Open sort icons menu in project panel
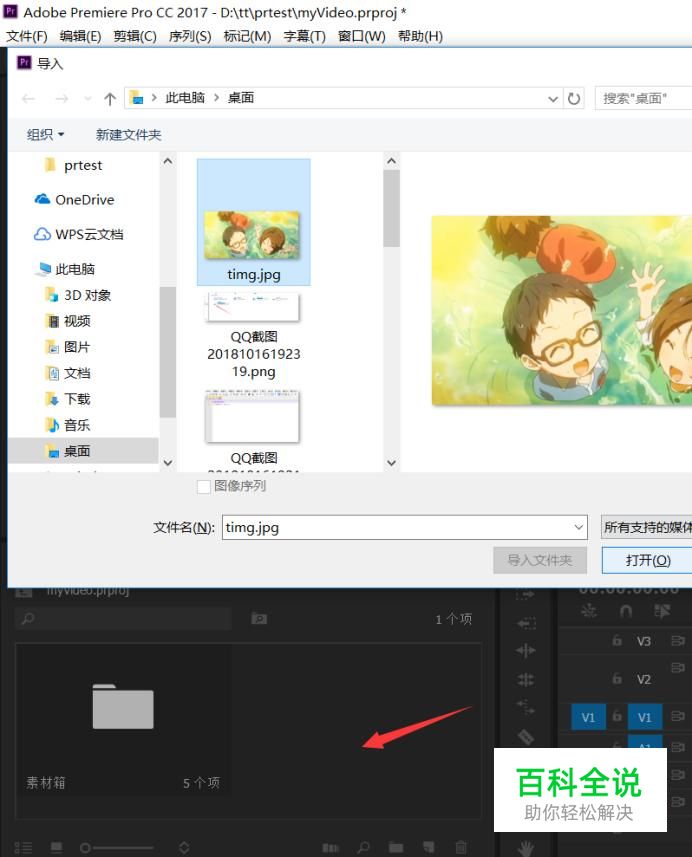The image size is (692, 857). click(184, 848)
